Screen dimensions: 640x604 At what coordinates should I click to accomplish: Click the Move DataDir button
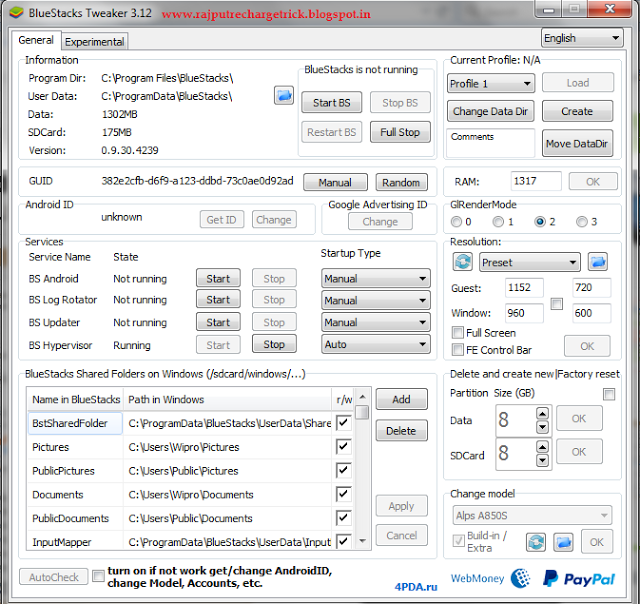click(577, 143)
